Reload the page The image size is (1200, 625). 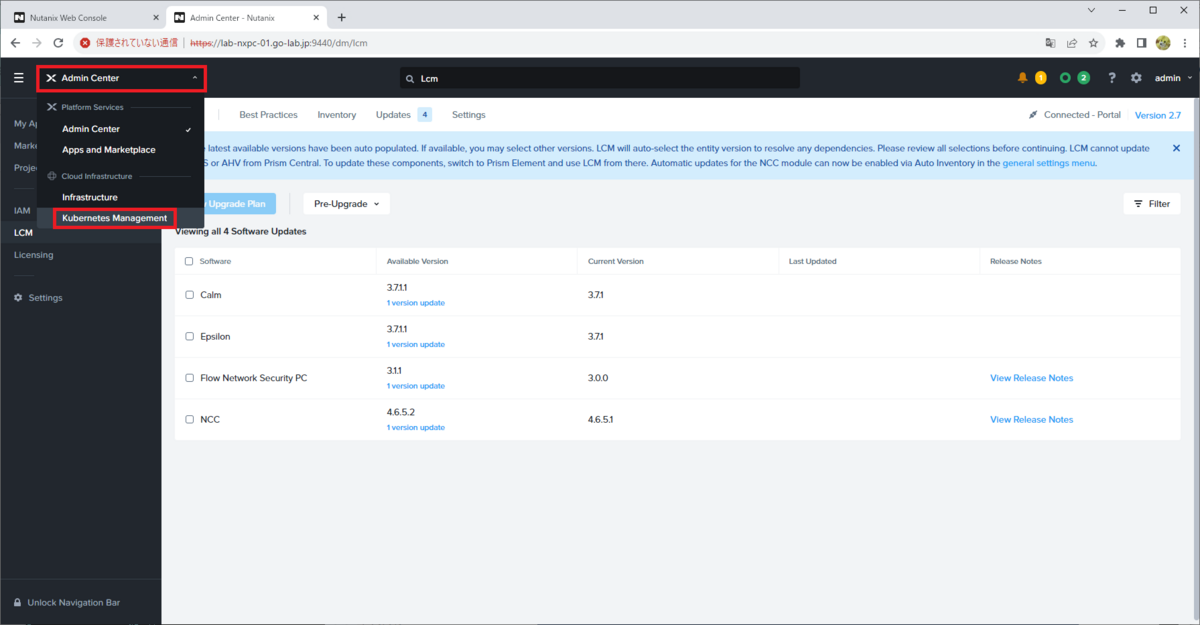[59, 43]
